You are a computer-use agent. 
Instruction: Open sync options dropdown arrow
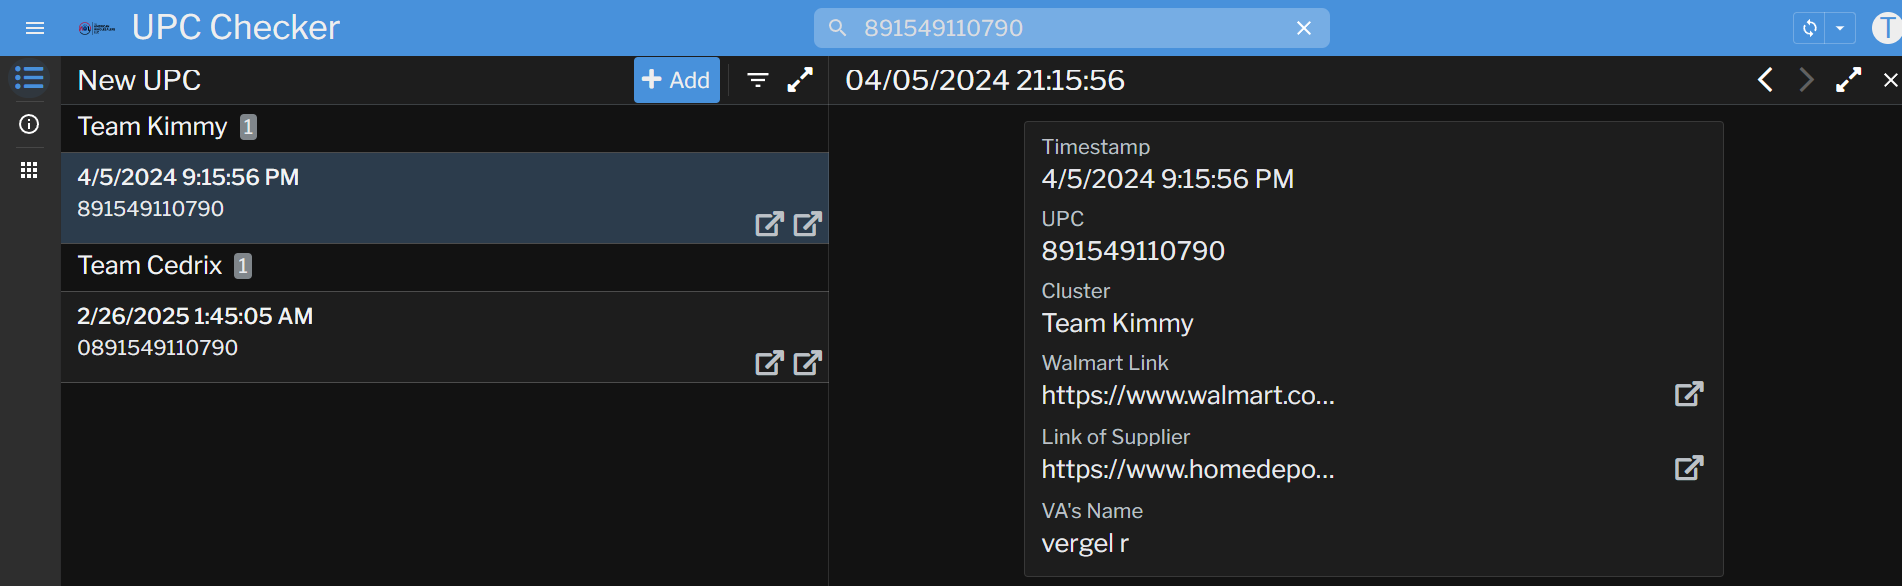coord(1840,28)
